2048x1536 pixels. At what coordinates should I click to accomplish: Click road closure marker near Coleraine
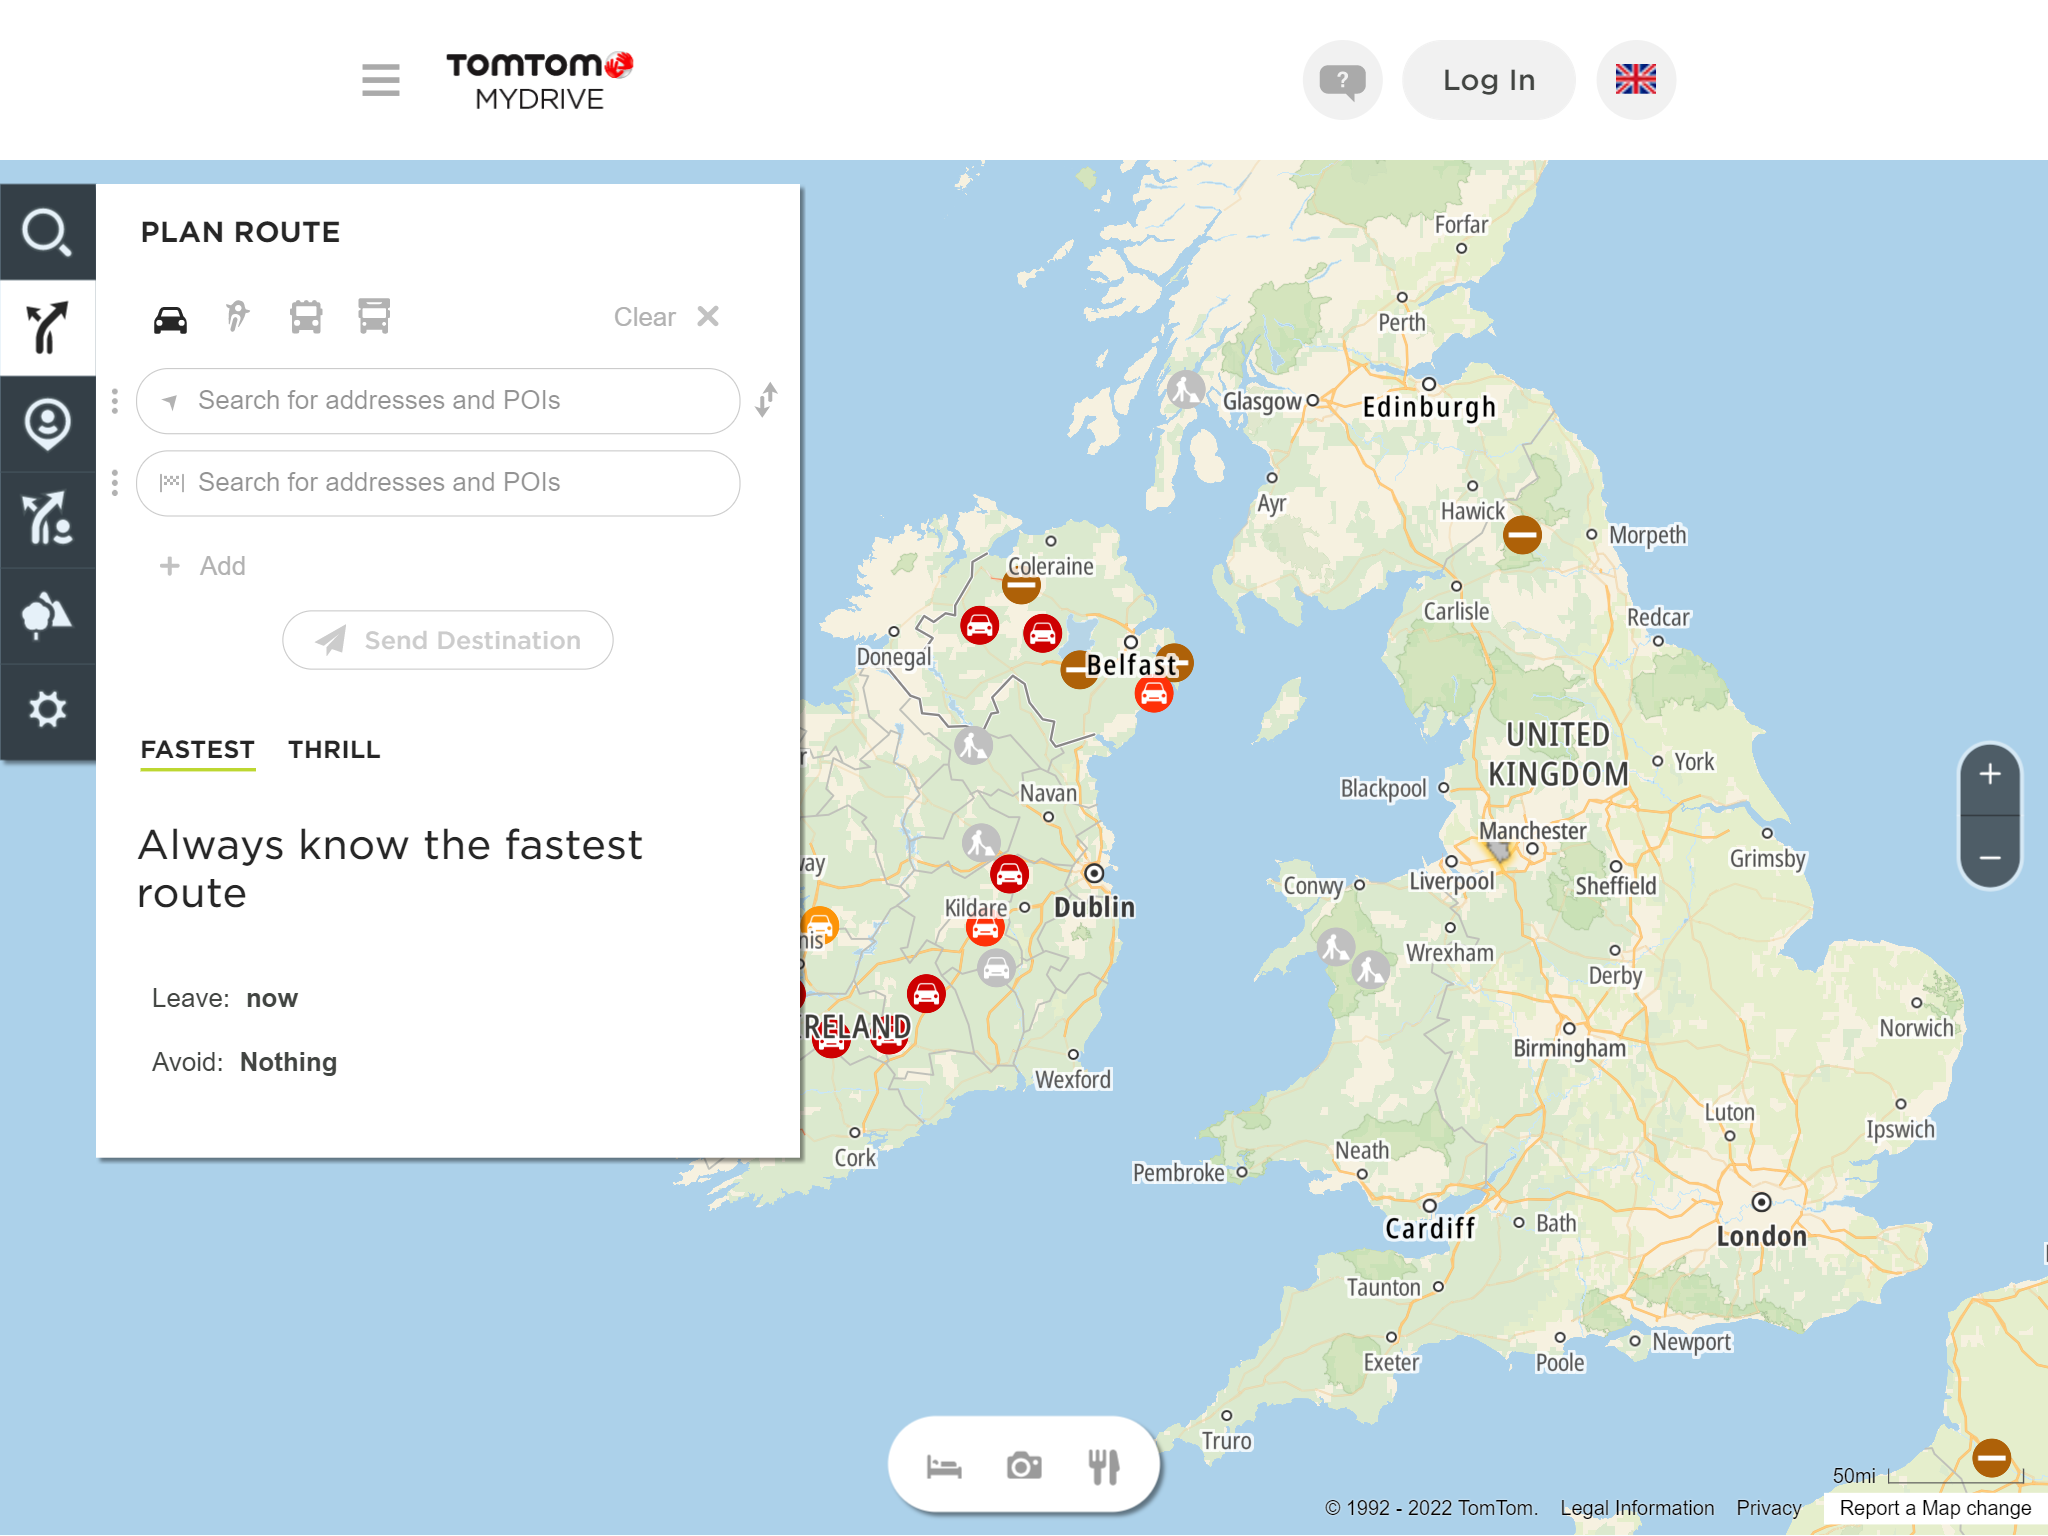[x=1021, y=586]
